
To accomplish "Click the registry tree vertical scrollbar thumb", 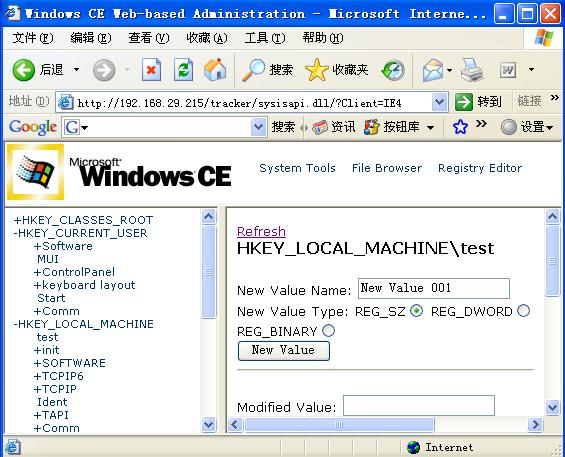I will click(x=209, y=271).
